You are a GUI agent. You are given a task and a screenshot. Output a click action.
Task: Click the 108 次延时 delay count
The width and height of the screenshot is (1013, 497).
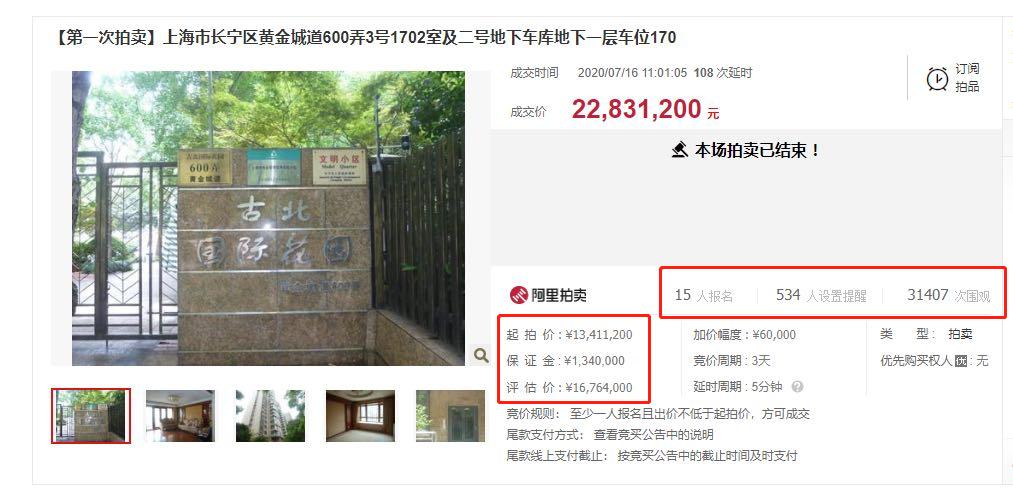point(722,73)
